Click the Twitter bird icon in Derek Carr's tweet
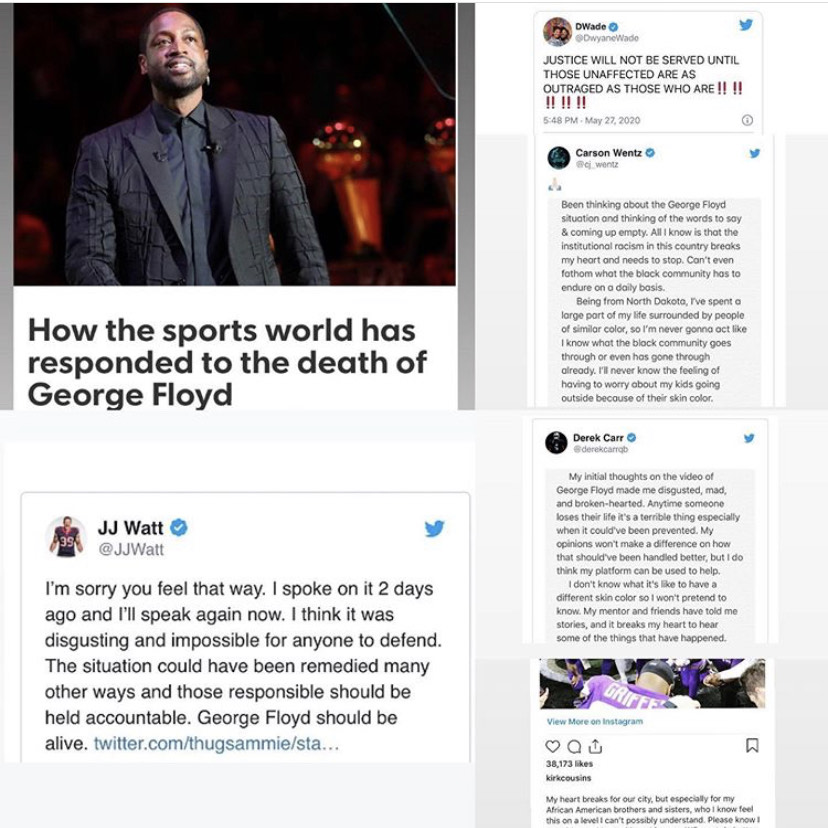The height and width of the screenshot is (828, 828). (749, 438)
